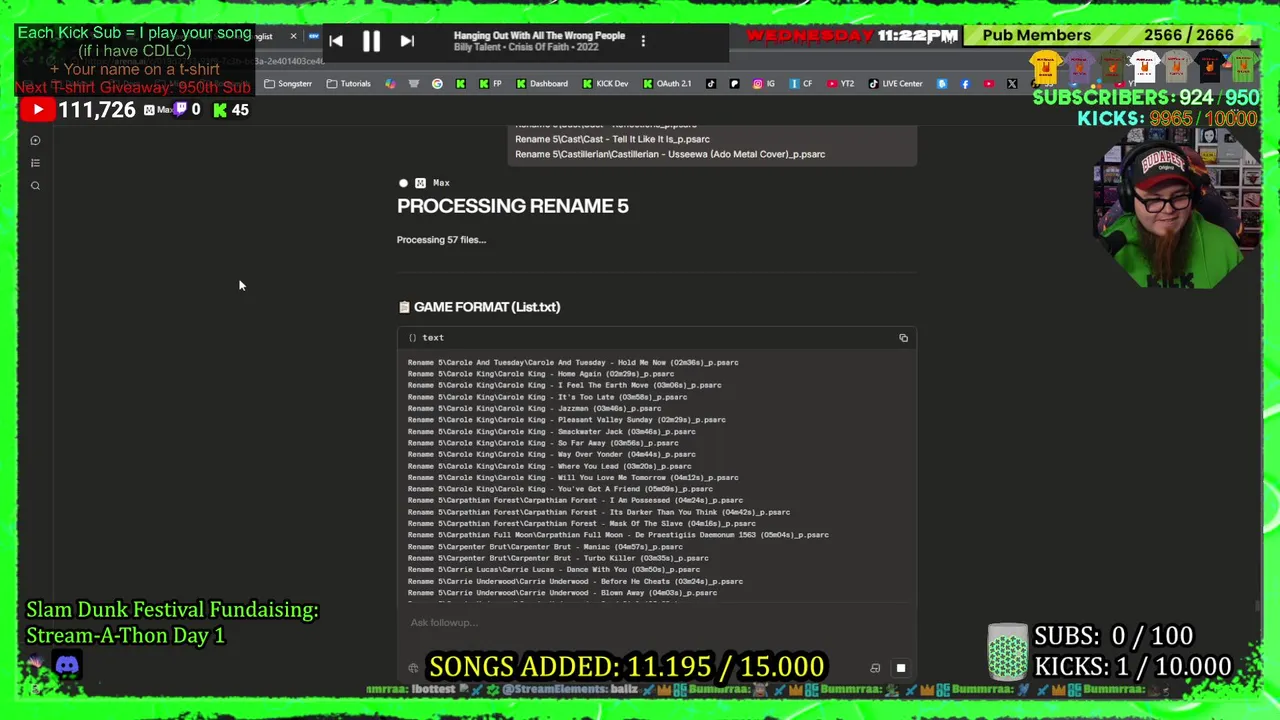Open the FP Kick bookmark
Screen dimensions: 1280x720
click(x=490, y=84)
